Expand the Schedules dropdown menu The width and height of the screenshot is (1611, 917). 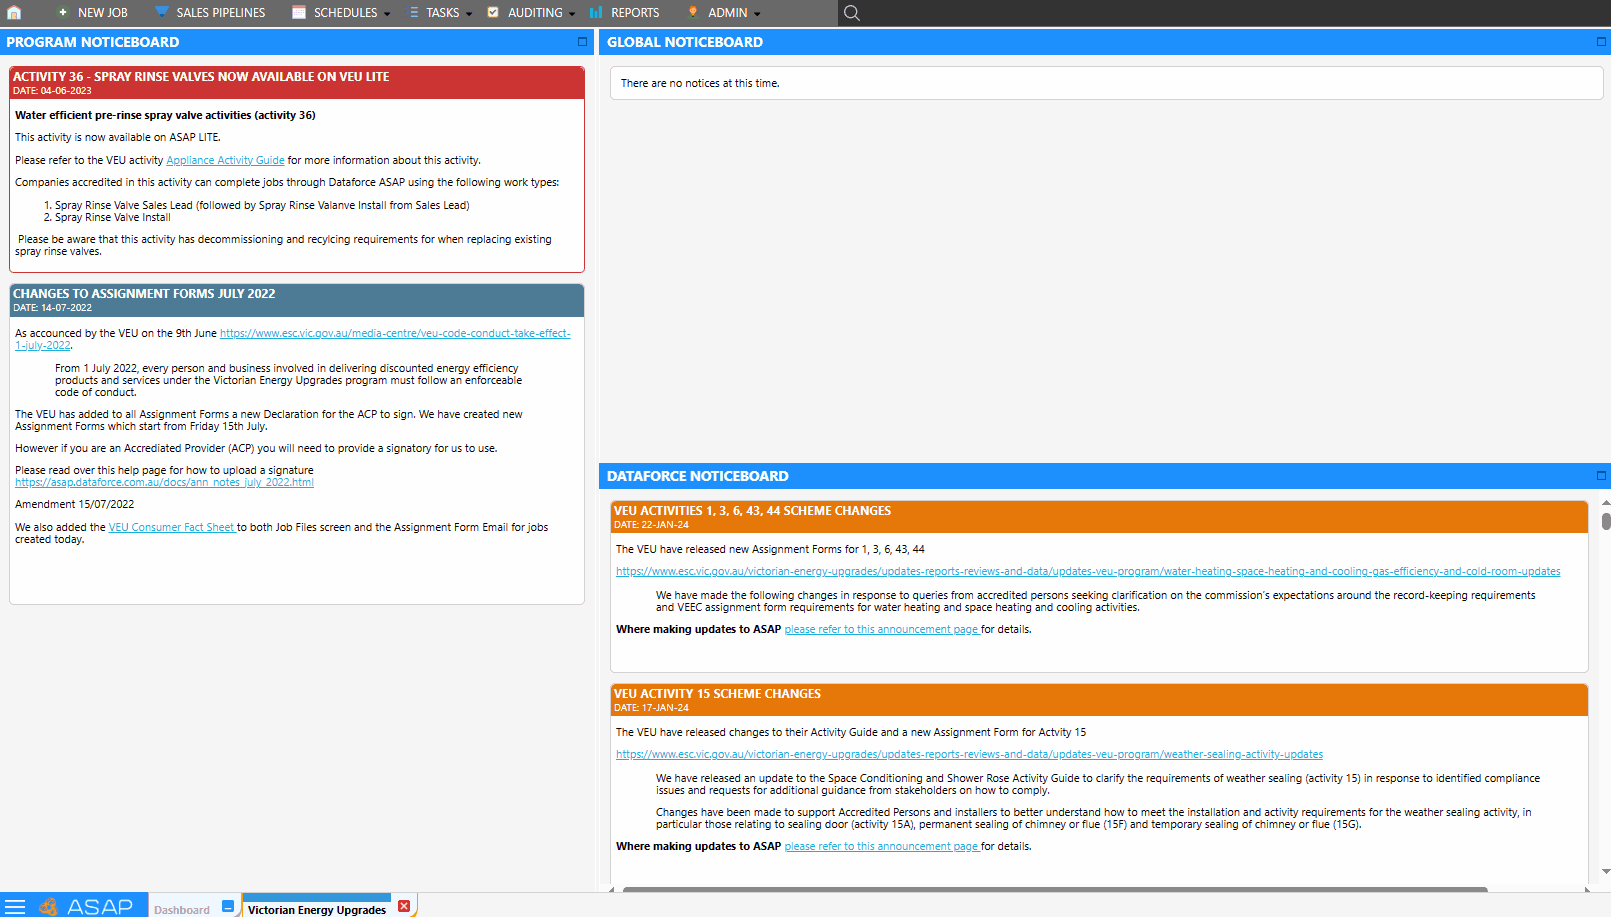tap(387, 14)
